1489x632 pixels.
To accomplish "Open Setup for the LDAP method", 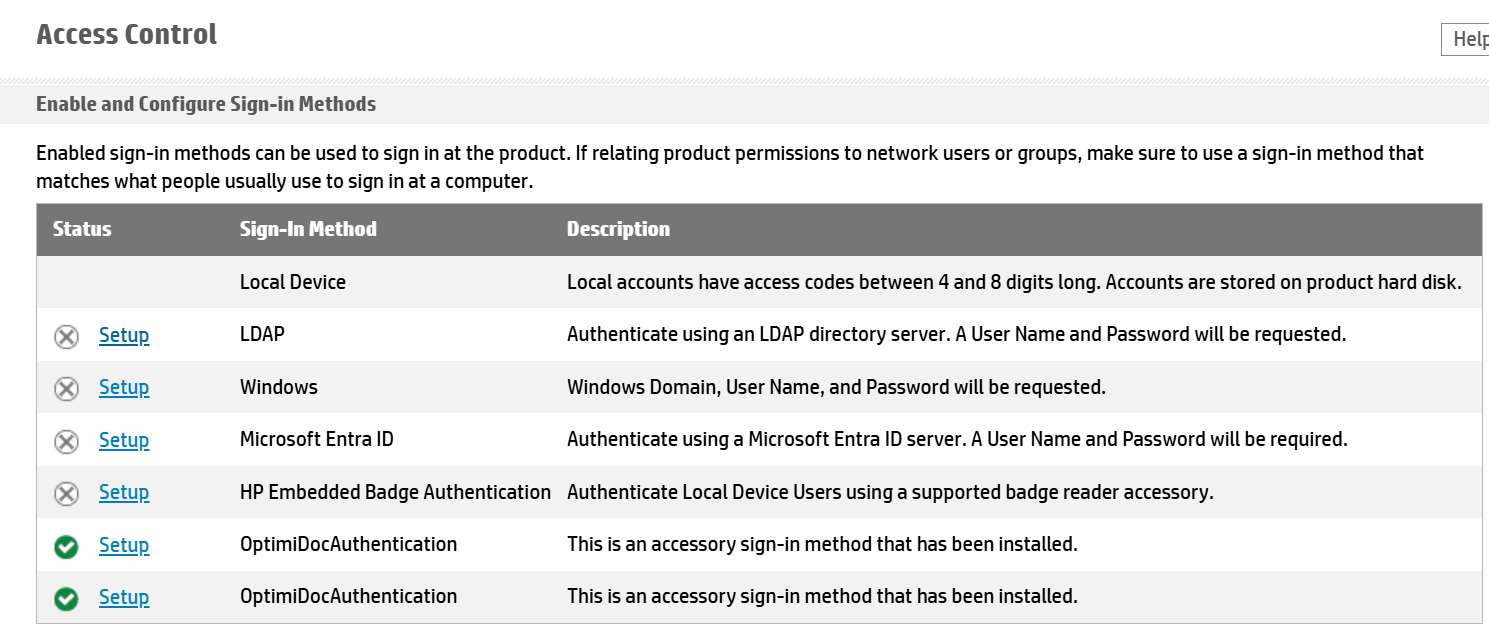I will point(124,335).
